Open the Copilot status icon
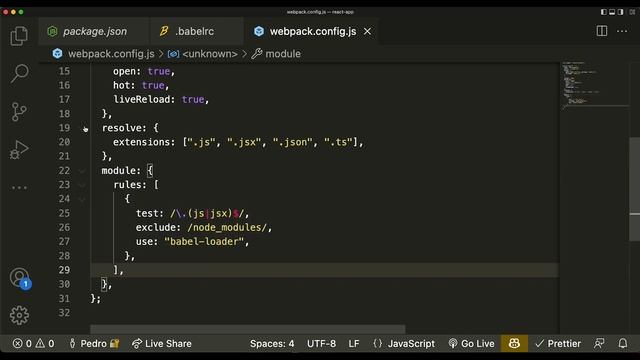Image resolution: width=640 pixels, height=360 pixels. [514, 344]
